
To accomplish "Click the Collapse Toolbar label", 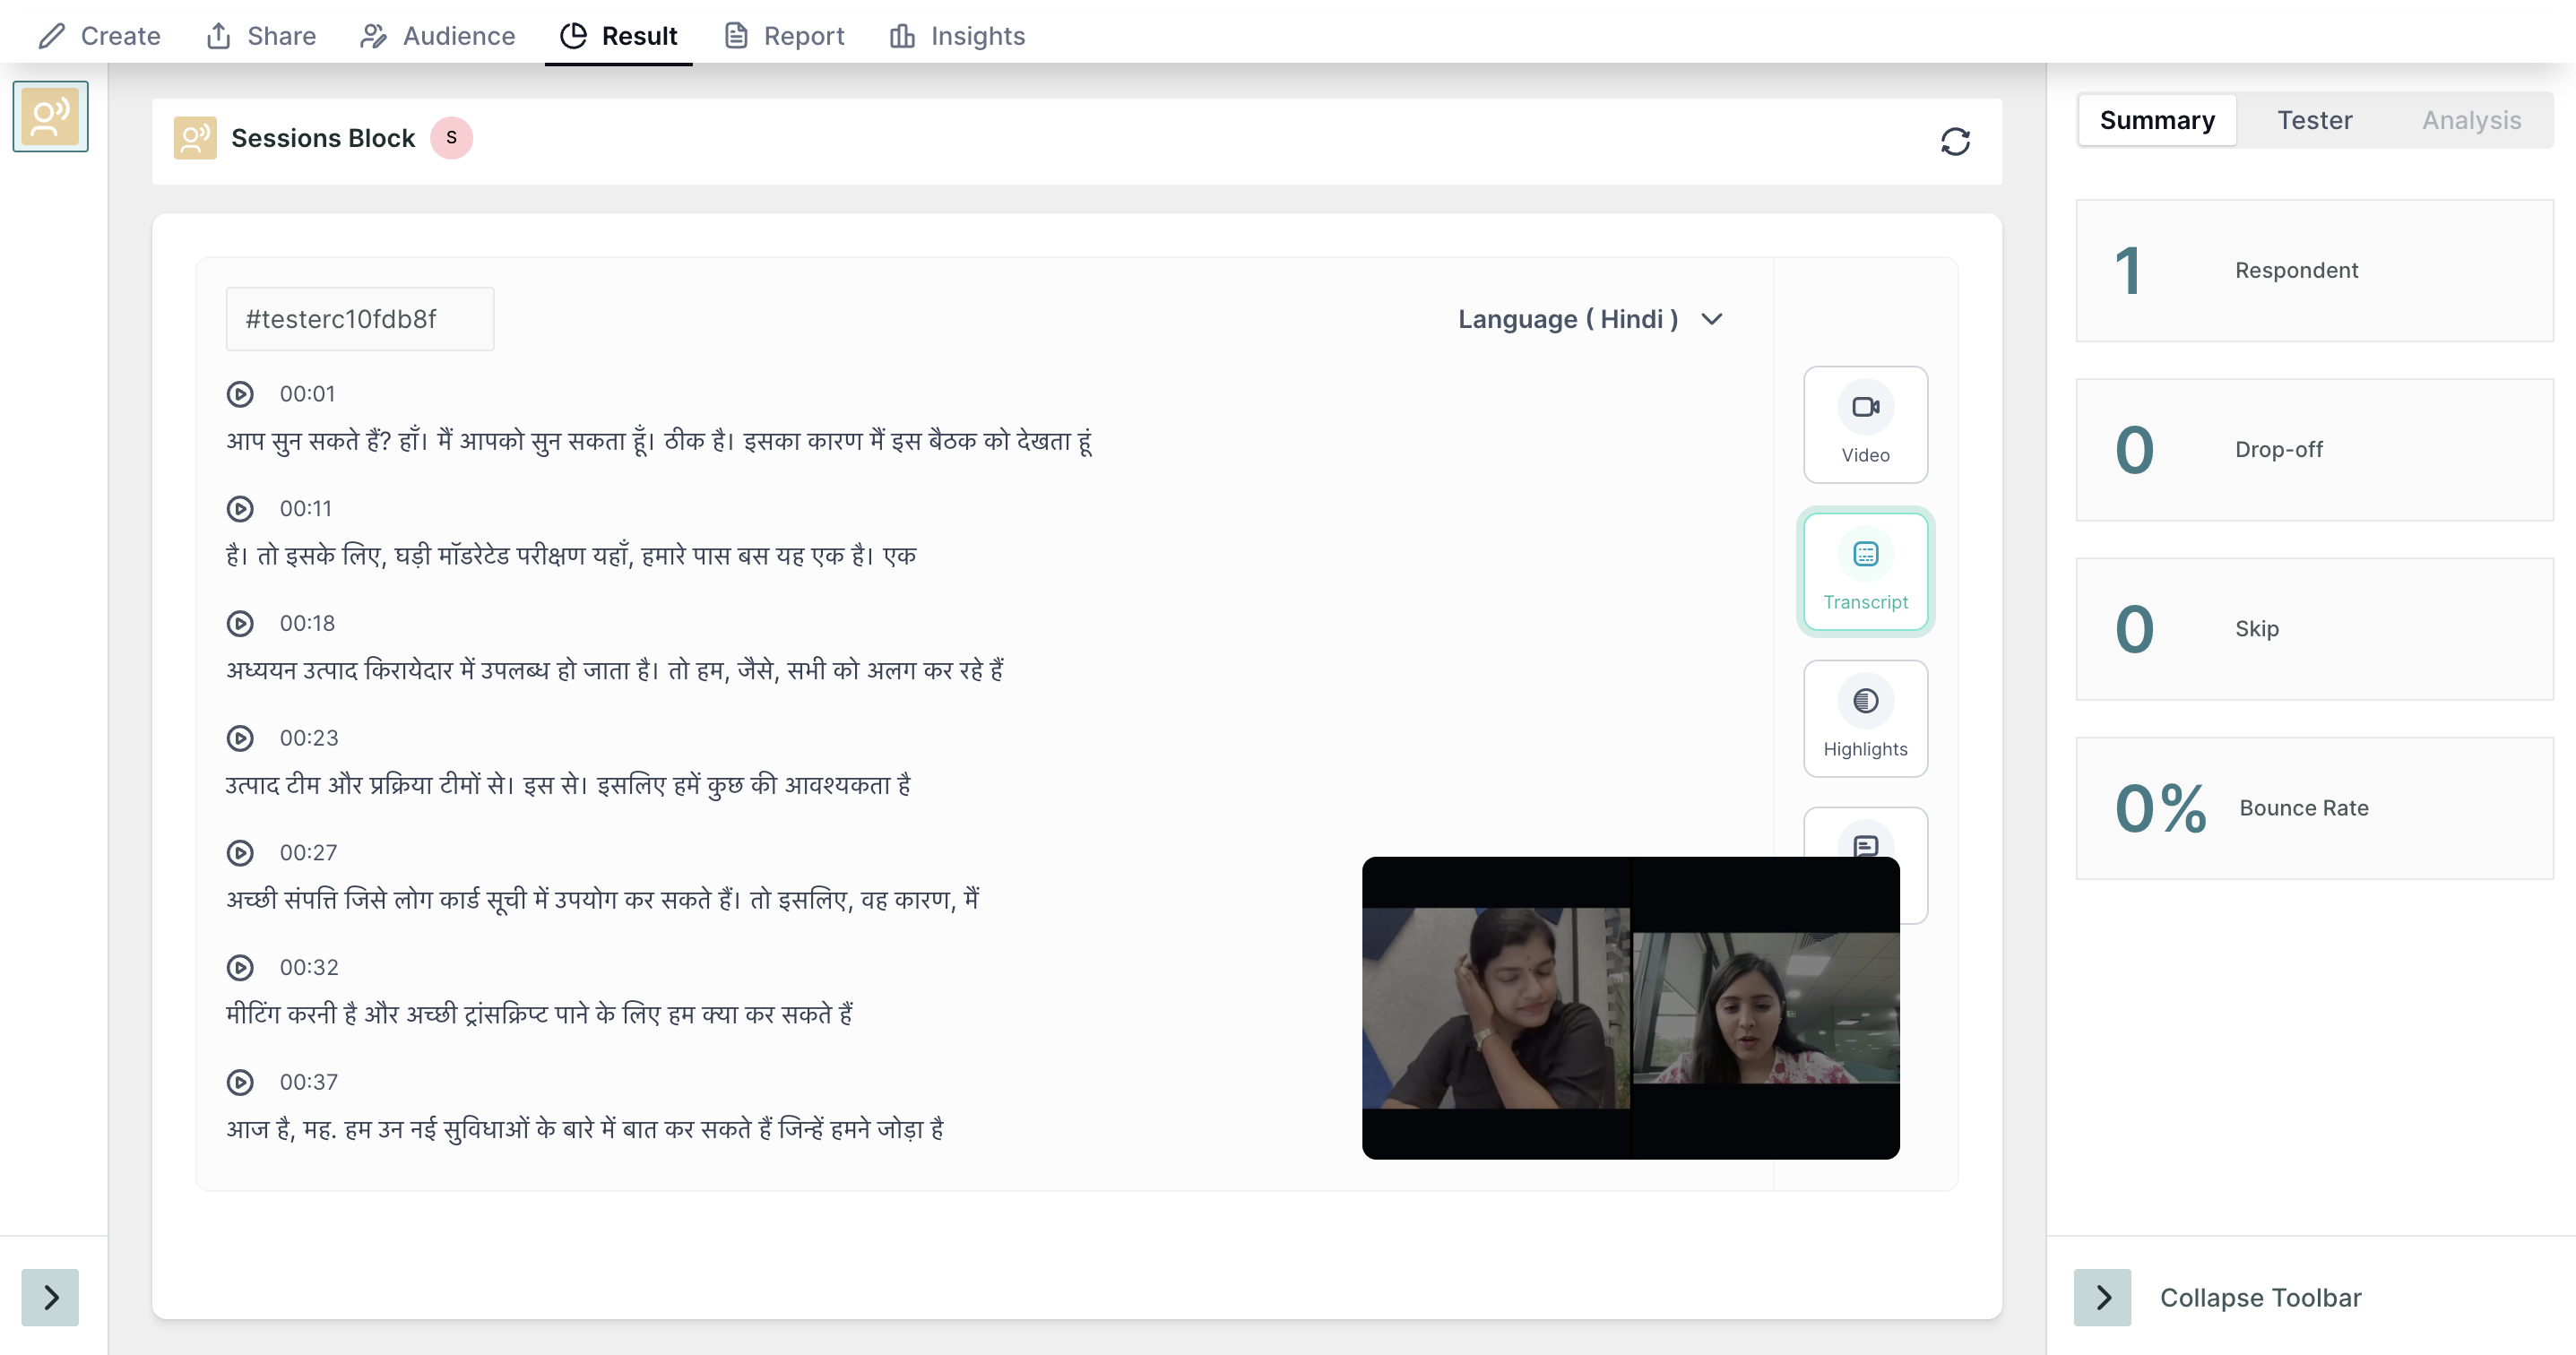I will pos(2260,1298).
